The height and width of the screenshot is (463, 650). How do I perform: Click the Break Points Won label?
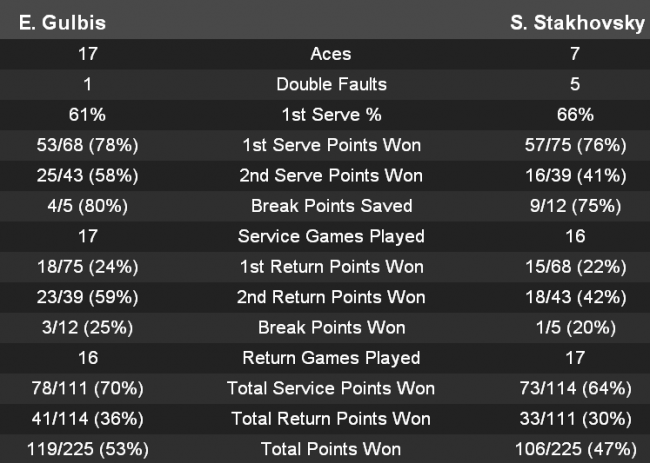click(x=331, y=328)
